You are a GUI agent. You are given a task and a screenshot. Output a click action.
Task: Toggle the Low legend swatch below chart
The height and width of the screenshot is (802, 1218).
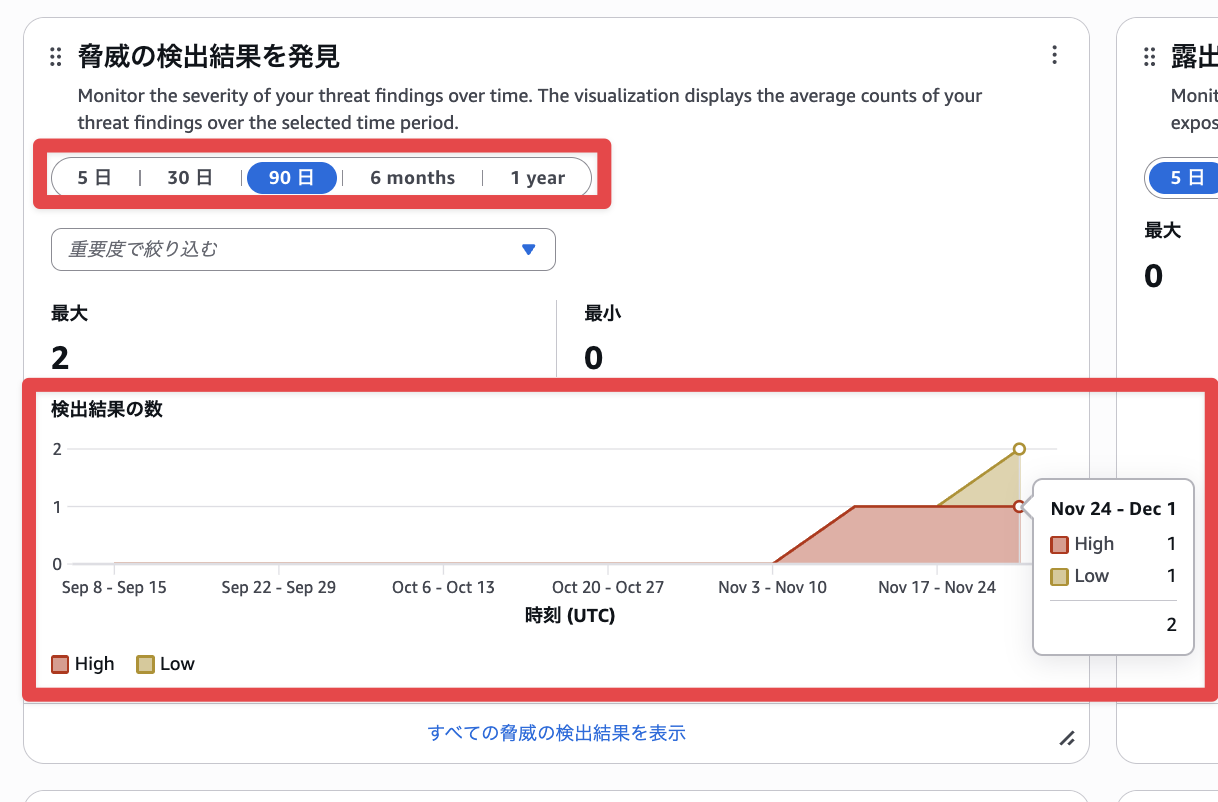click(x=146, y=664)
